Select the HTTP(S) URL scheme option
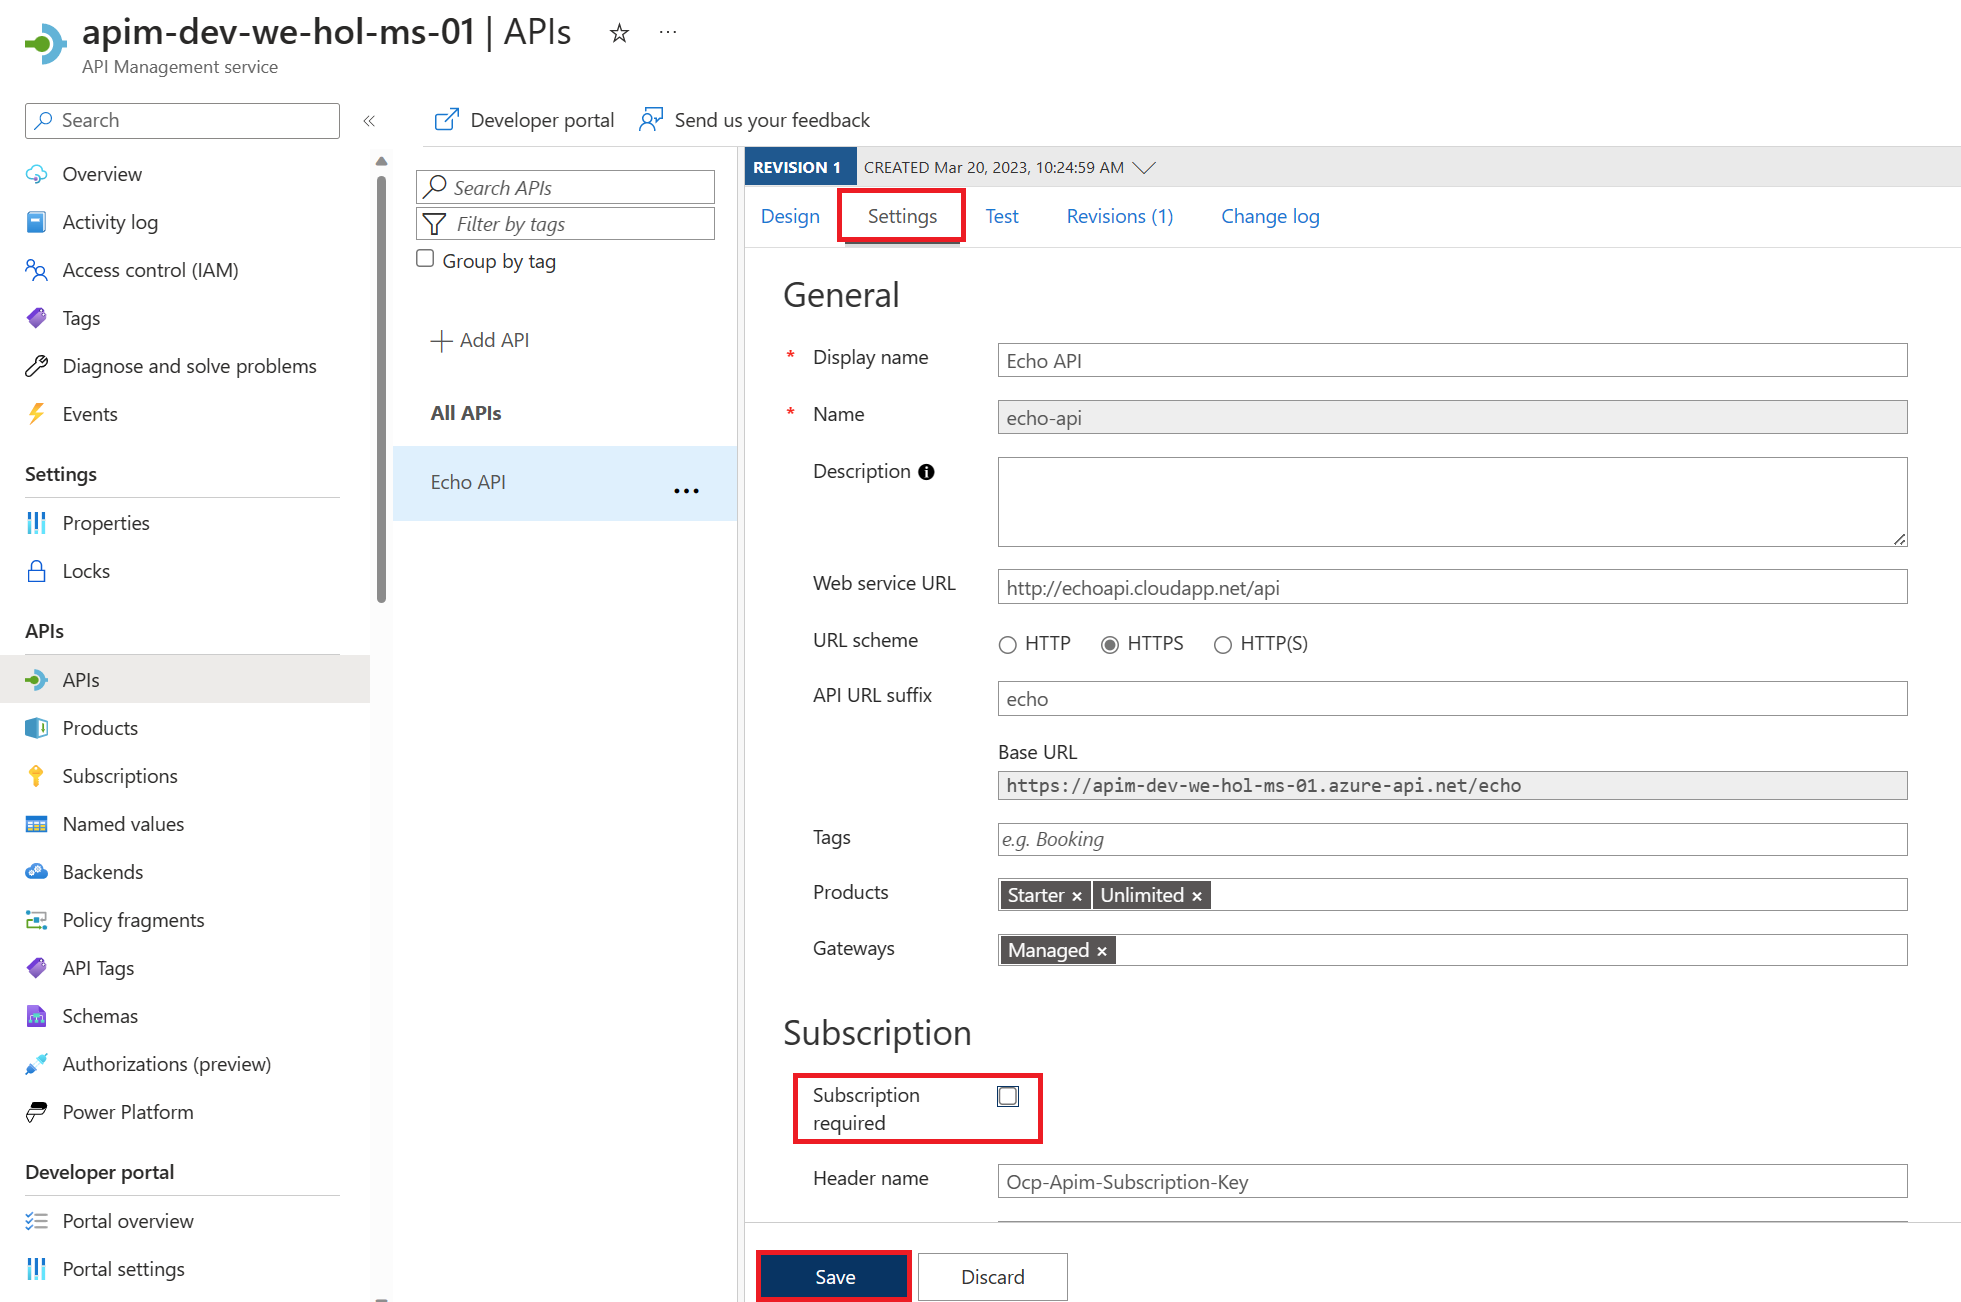 1220,642
